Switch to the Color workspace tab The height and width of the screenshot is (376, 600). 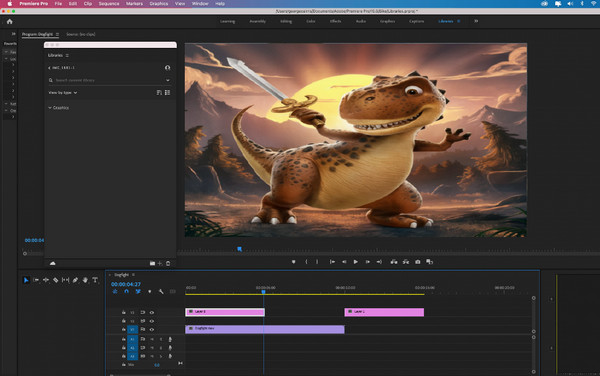311,21
